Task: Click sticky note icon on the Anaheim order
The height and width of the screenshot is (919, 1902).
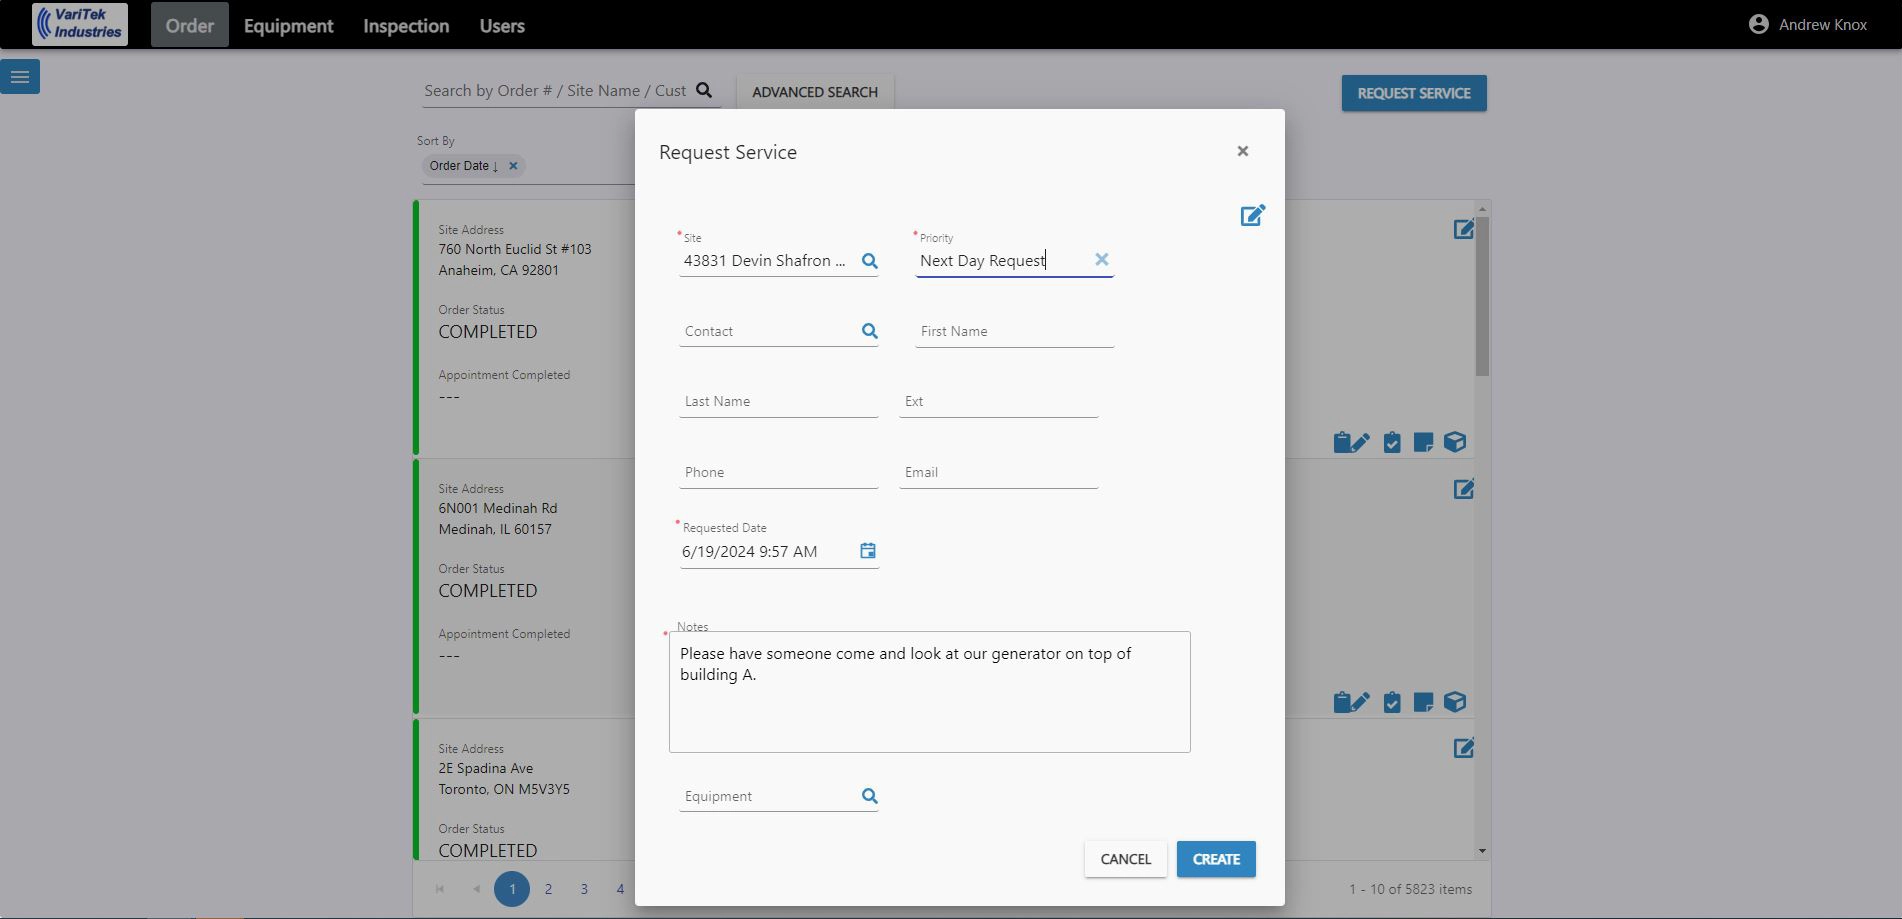Action: [x=1423, y=442]
